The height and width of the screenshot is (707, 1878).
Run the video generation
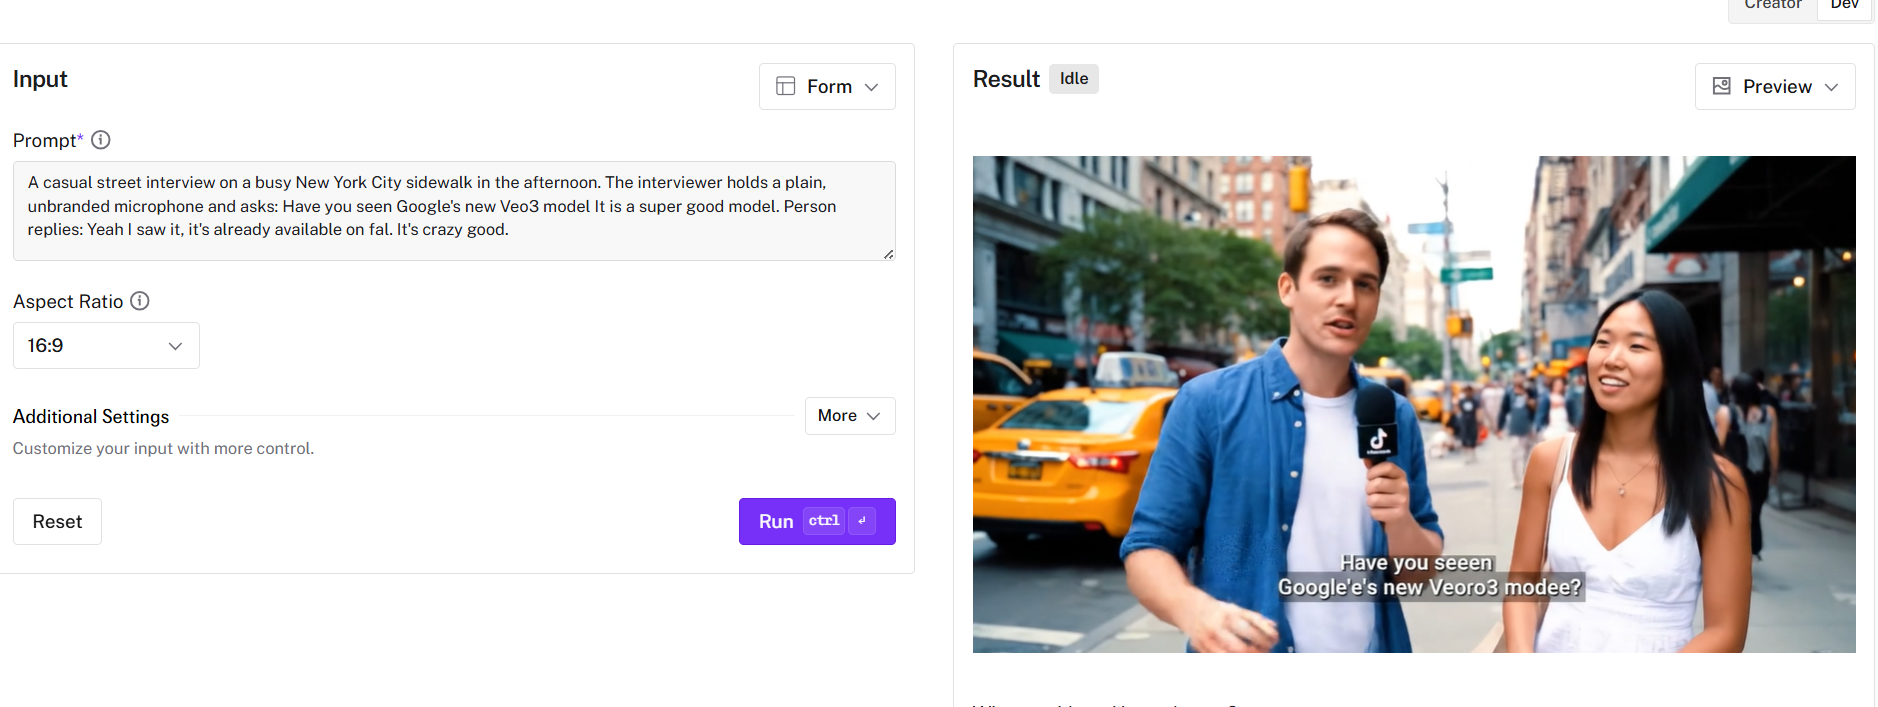(817, 522)
